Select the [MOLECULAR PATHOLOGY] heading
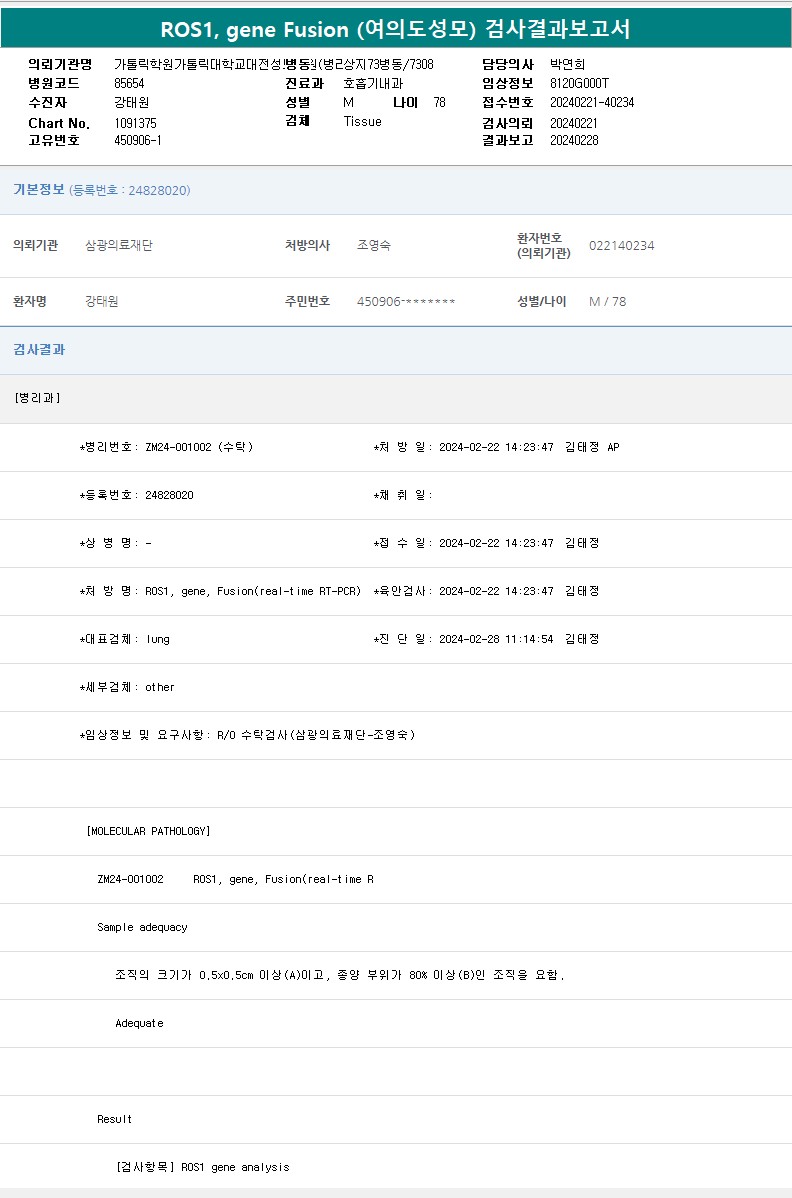Image resolution: width=792 pixels, height=1198 pixels. coord(148,831)
